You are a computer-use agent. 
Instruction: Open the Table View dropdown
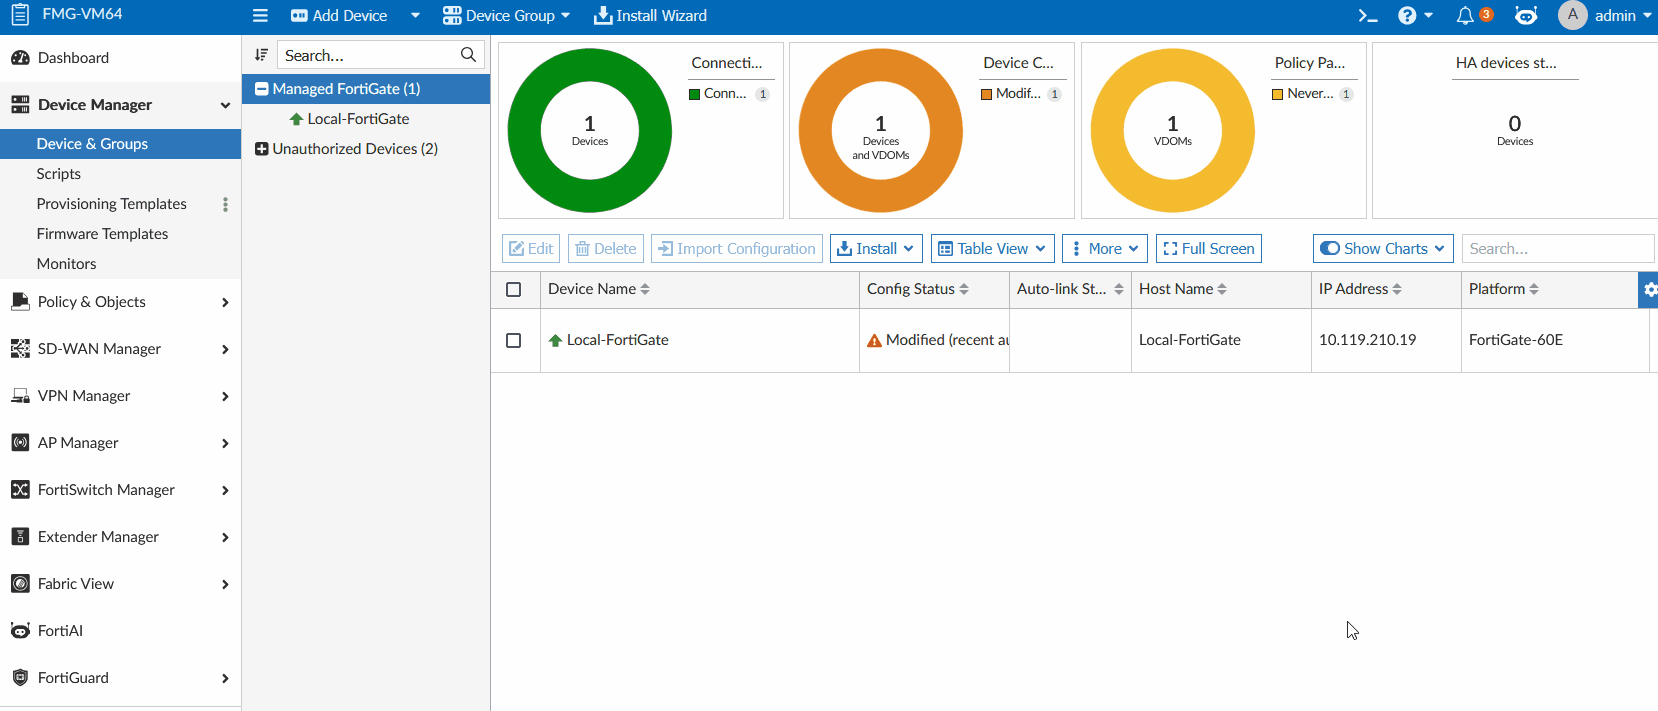pyautogui.click(x=993, y=249)
